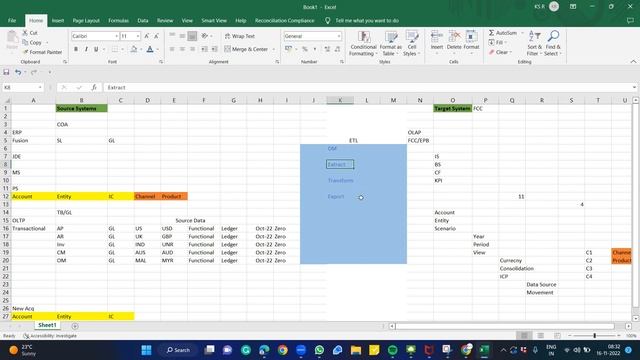Increase font size with larger A icon
This screenshot has height=360, width=640.
click(x=147, y=36)
